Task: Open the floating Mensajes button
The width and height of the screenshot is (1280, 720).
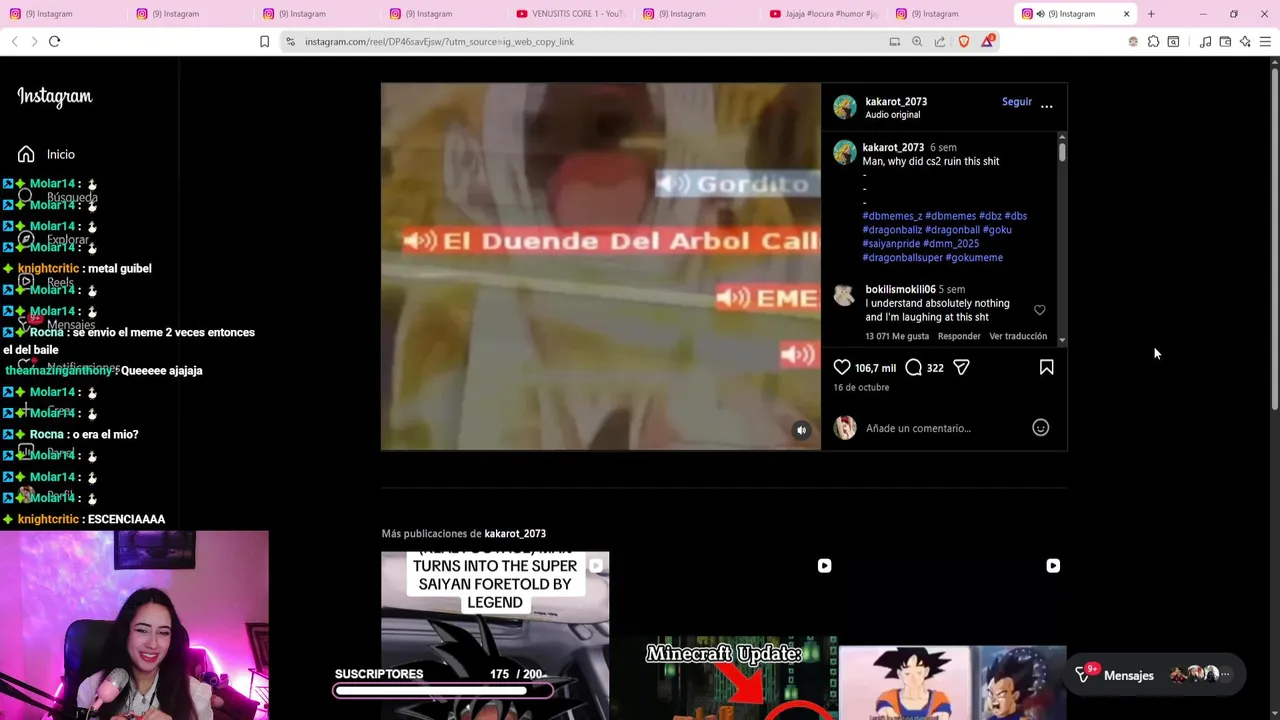Action: 1155,675
